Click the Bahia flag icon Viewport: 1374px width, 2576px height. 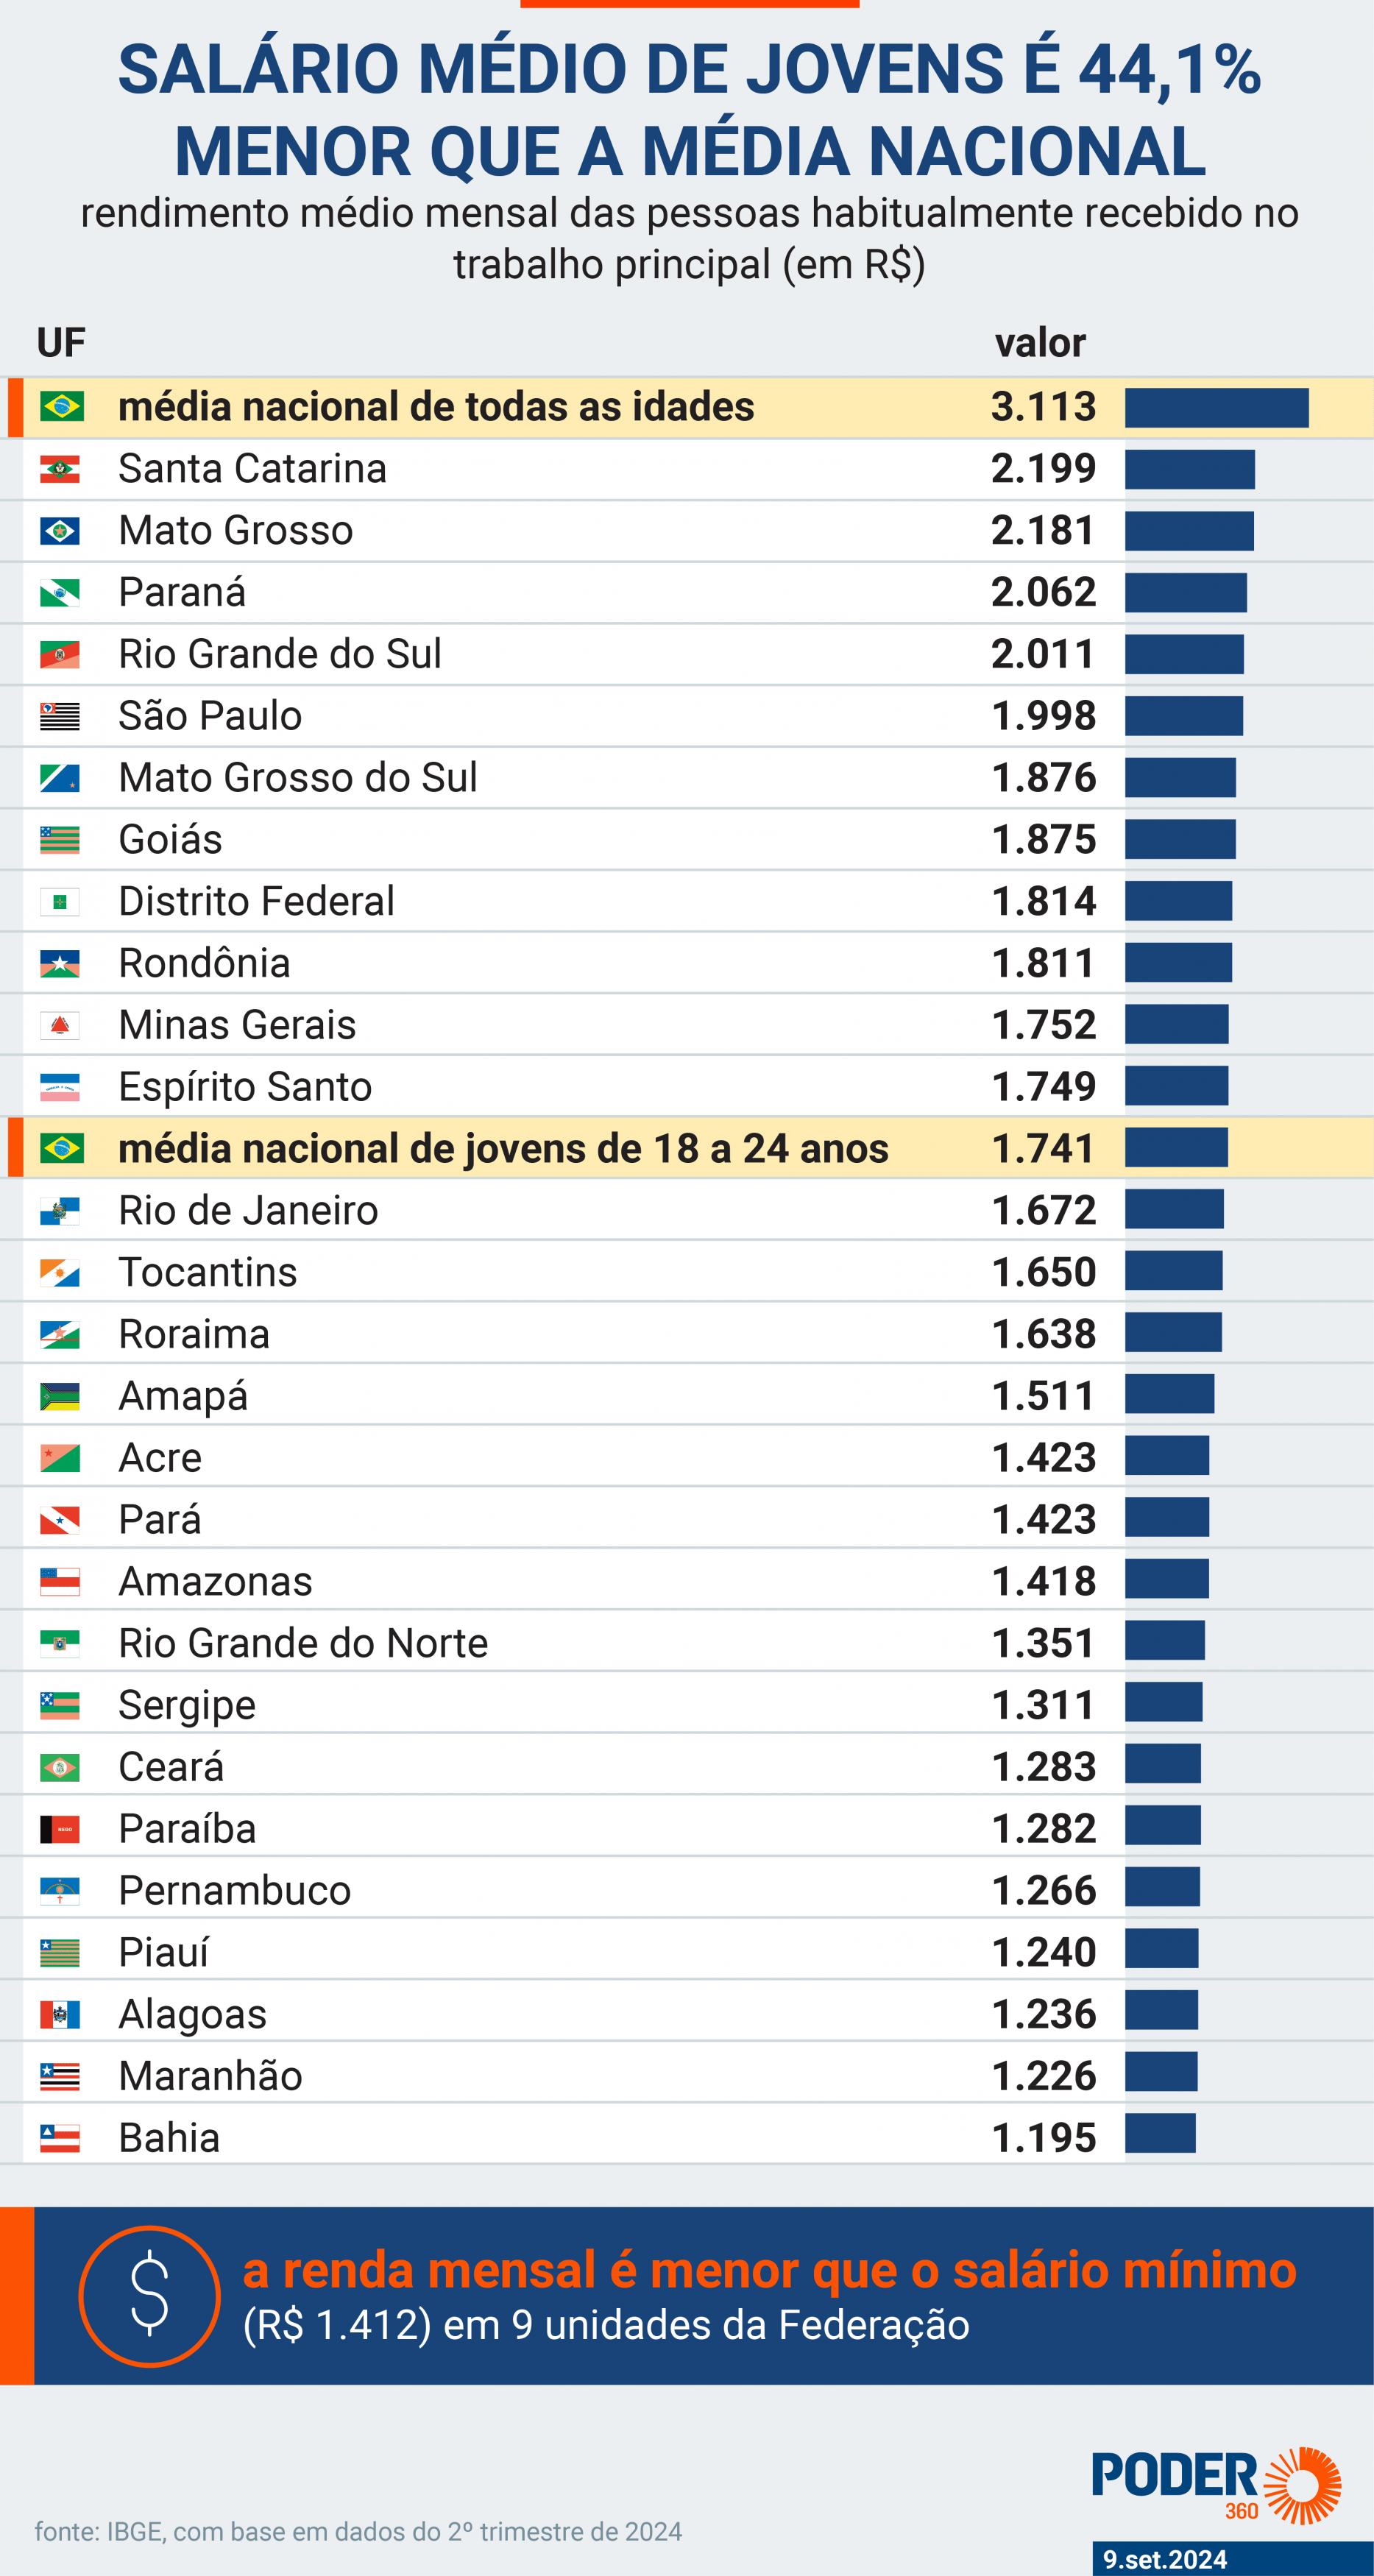(60, 2138)
